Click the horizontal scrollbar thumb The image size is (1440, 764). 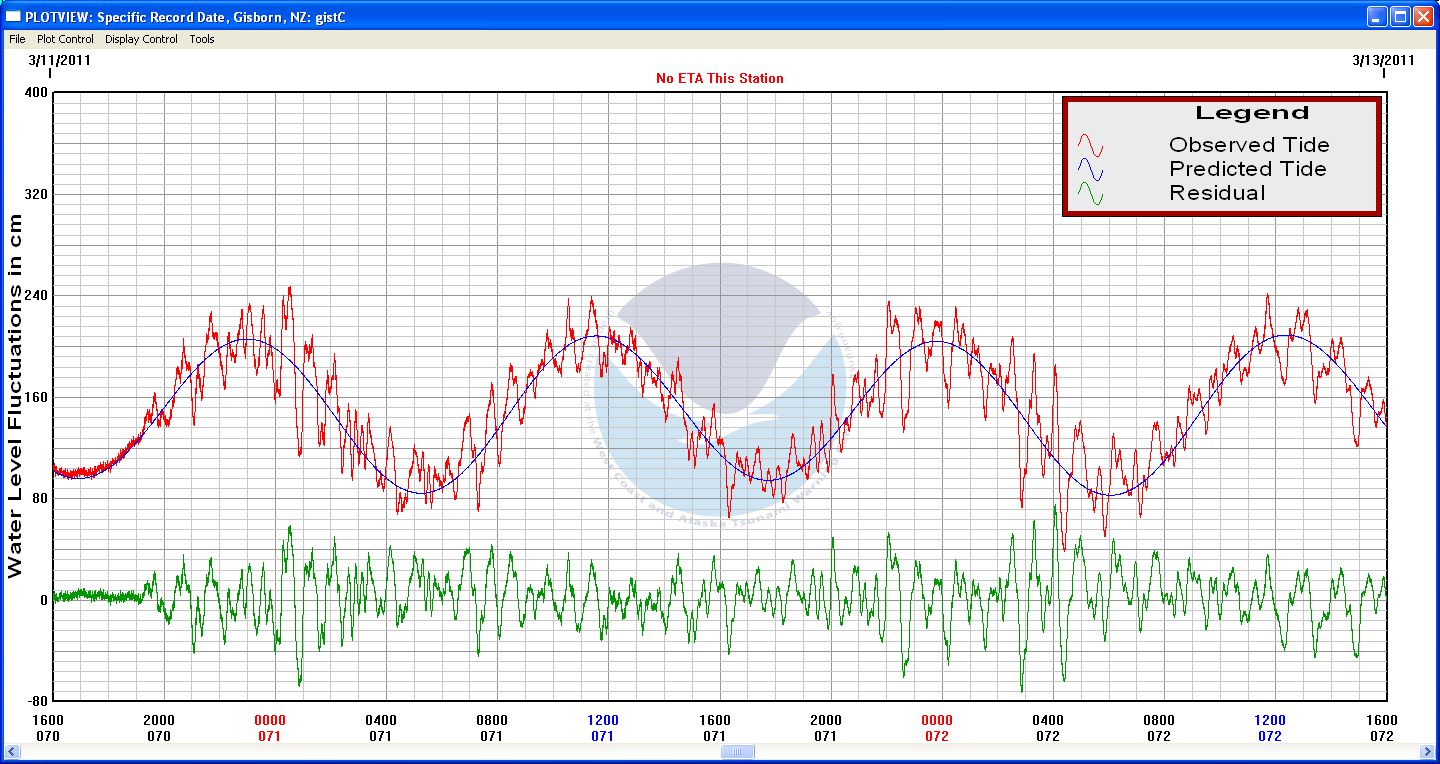(737, 752)
